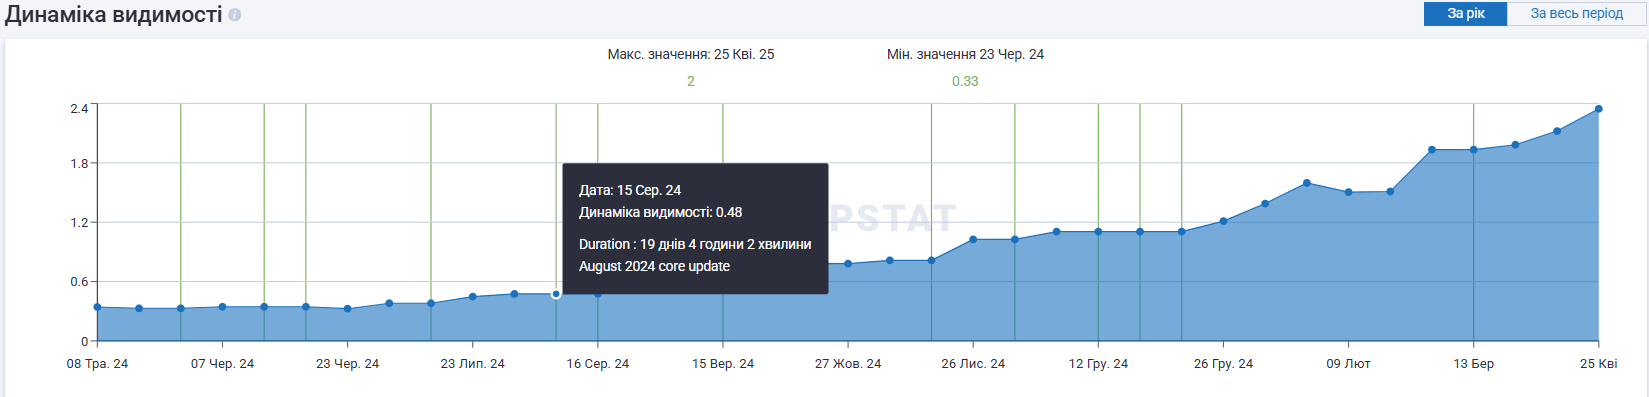Click the first data point at 08 Тра. 24
This screenshot has width=1649, height=397.
pyautogui.click(x=97, y=307)
